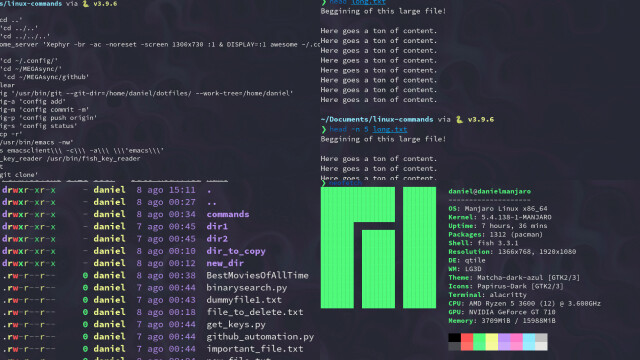Click the Python snake icon beside ~/Documents/linux-commands

pos(459,120)
